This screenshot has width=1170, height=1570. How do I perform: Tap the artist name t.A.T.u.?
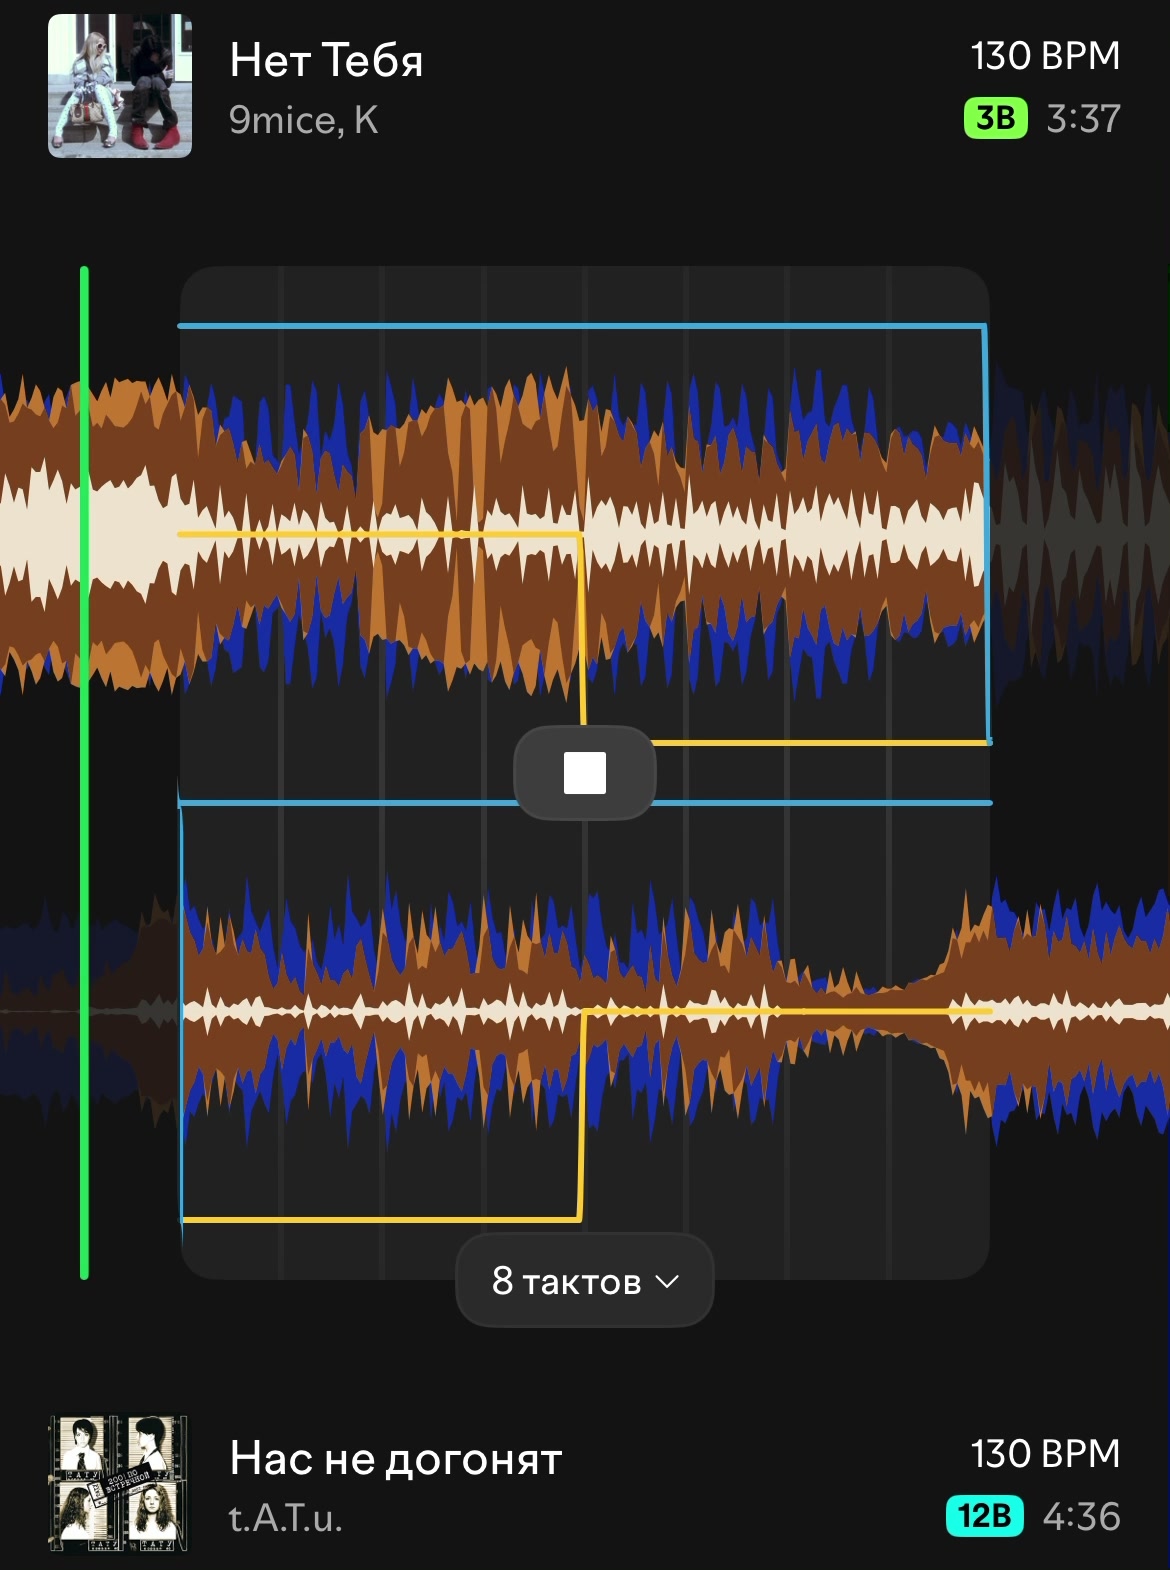coord(286,1518)
